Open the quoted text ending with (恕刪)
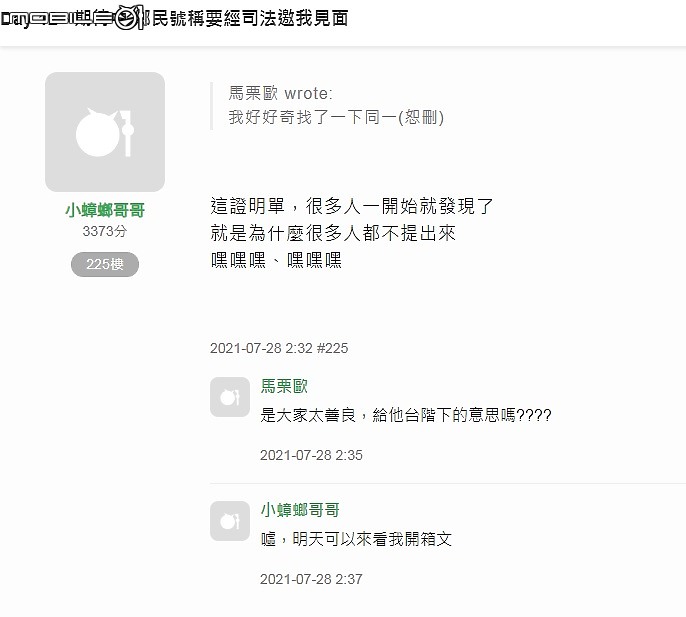Image resolution: width=686 pixels, height=617 pixels. 336,117
